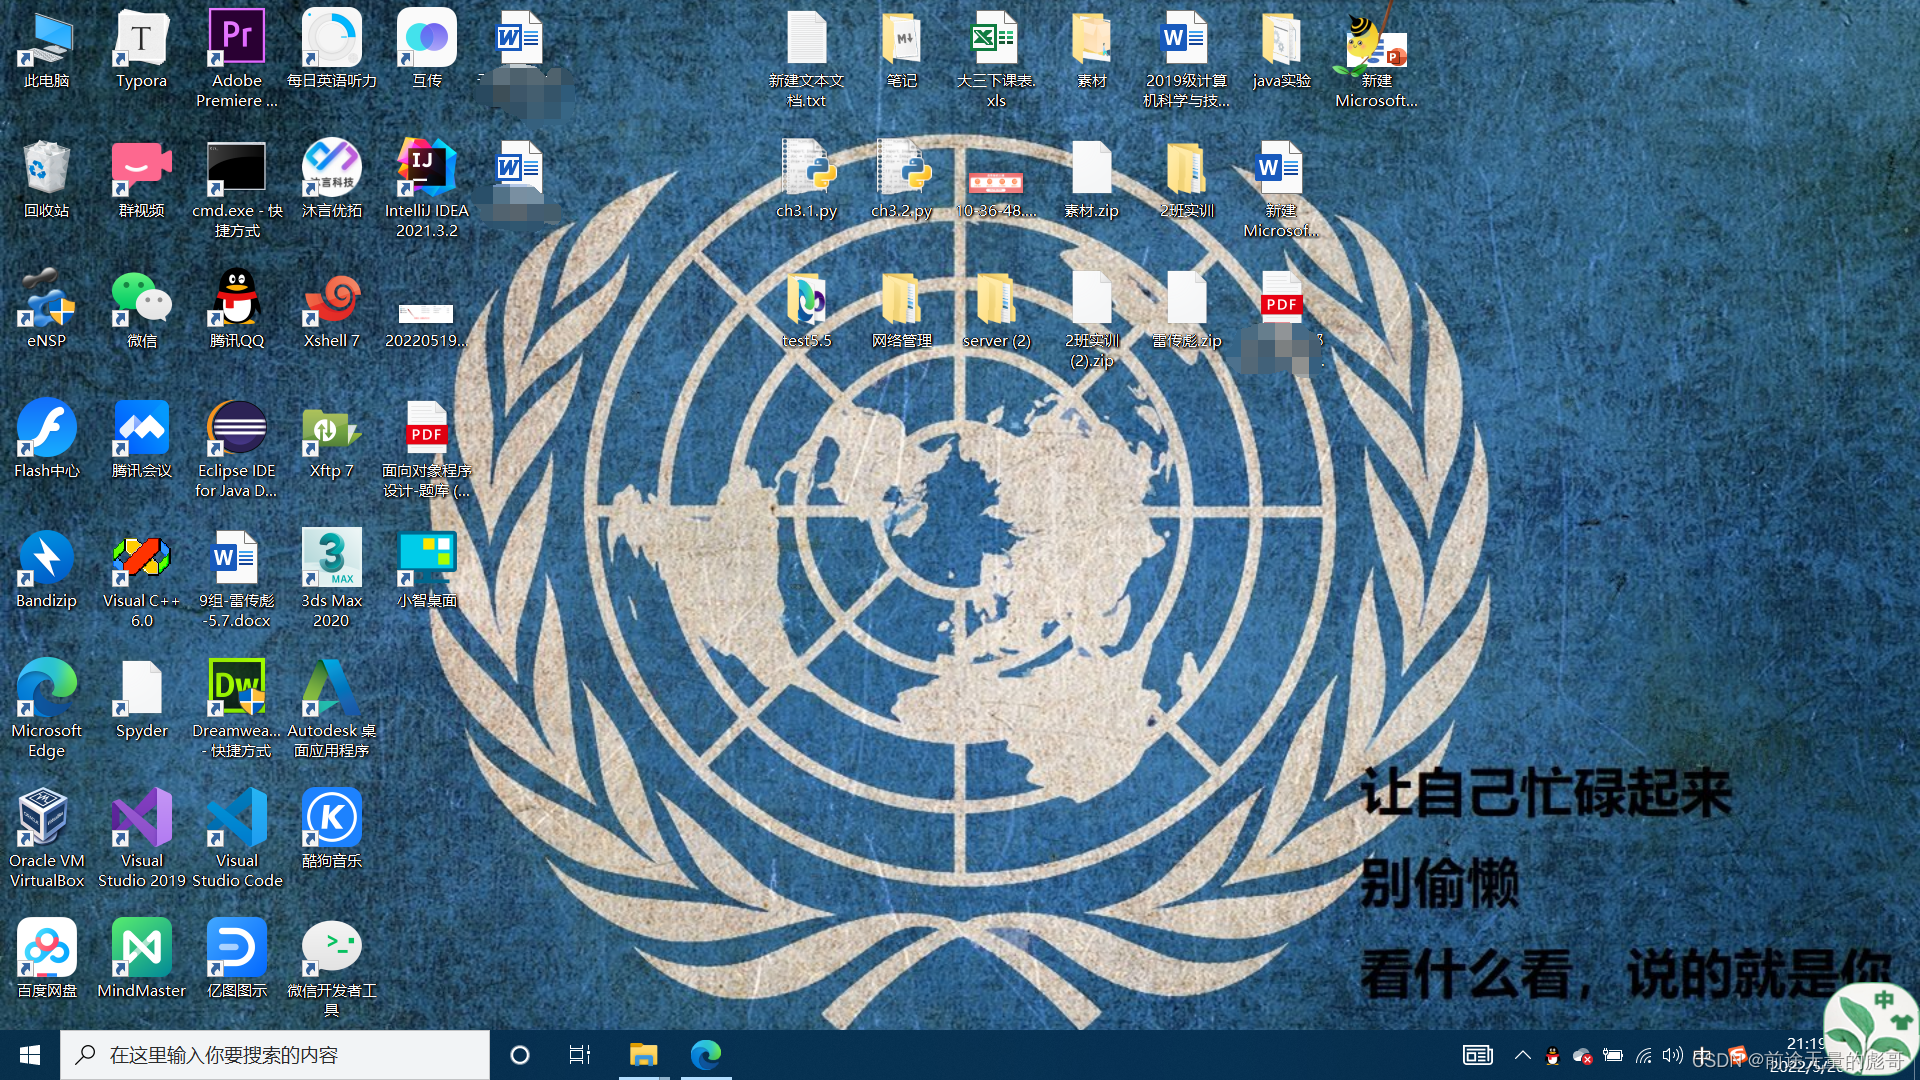Open Task View from the taskbar
This screenshot has height=1080, width=1920.
(x=579, y=1055)
